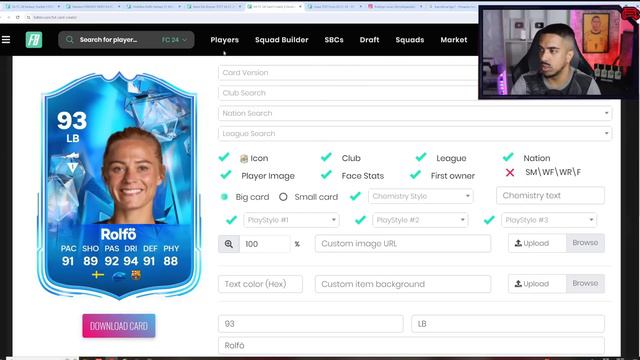The image size is (640, 360).
Task: Click Browse next to Custom item background
Action: (585, 283)
